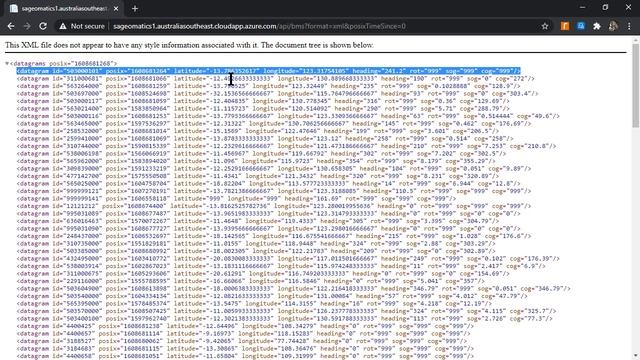Open the user profile avatar
640x360 pixels.
pos(613,26)
